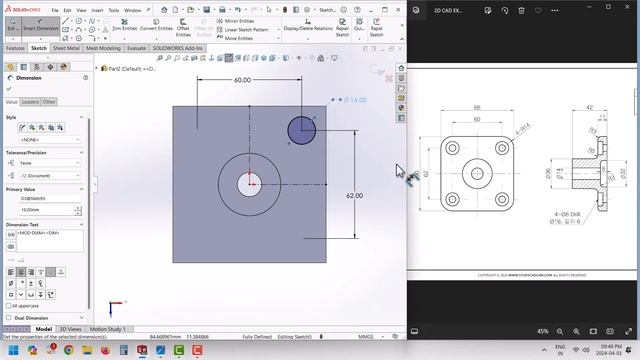The width and height of the screenshot is (640, 360).
Task: Rotate the image in Photos
Action: pos(504,11)
